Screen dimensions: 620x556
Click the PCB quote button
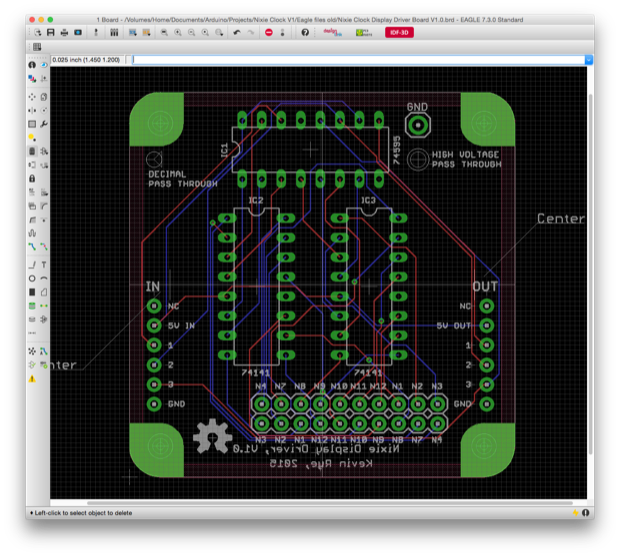tap(364, 32)
